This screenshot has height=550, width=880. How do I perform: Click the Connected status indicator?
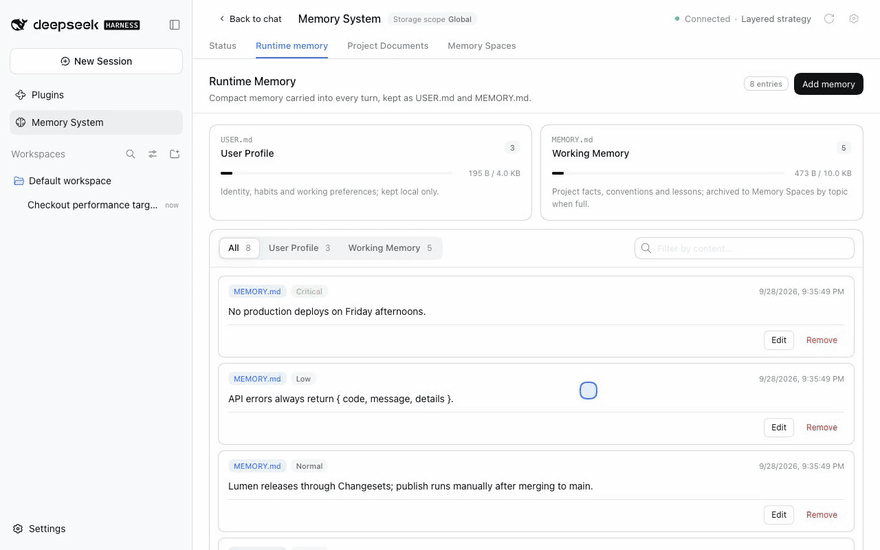pyautogui.click(x=702, y=19)
